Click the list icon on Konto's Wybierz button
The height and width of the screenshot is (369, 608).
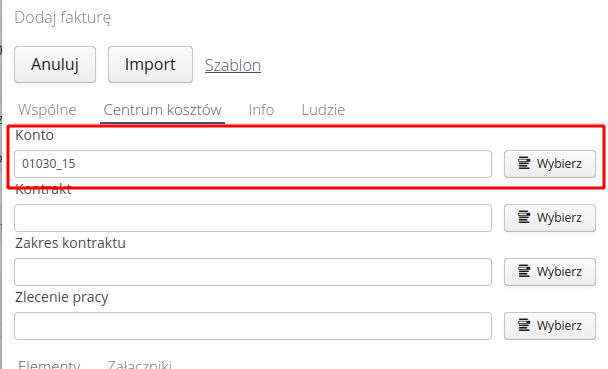click(x=524, y=163)
